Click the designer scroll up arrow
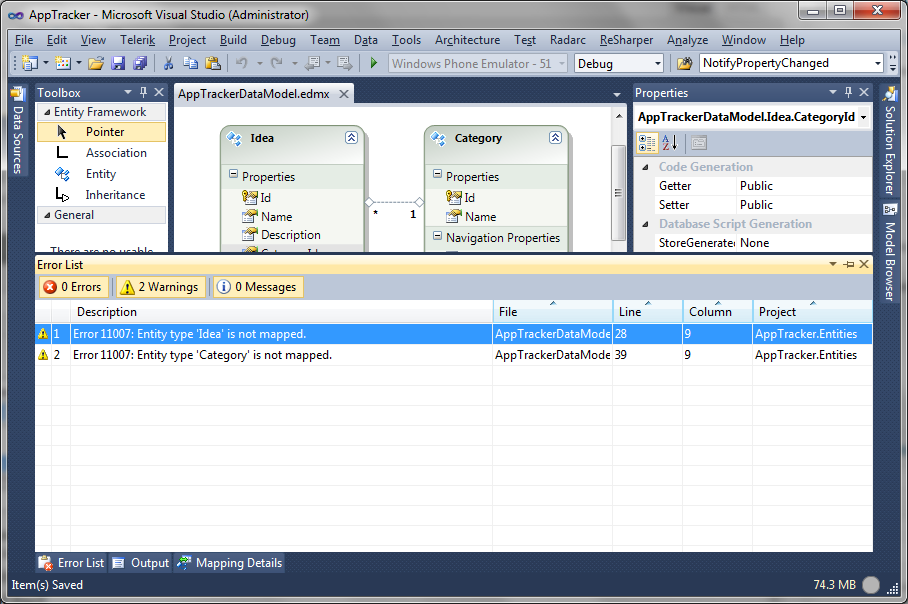The width and height of the screenshot is (908, 604). click(x=618, y=116)
